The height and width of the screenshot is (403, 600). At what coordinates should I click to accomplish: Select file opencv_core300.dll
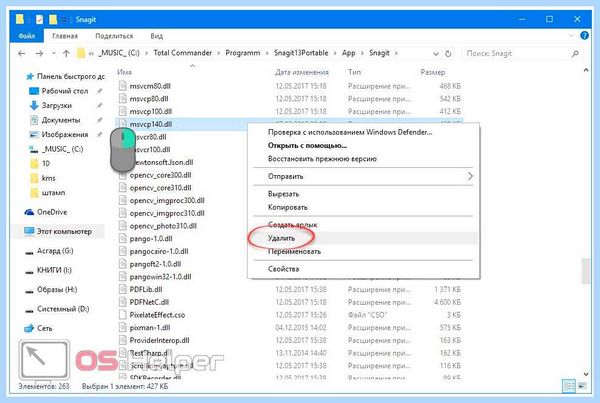(x=160, y=175)
